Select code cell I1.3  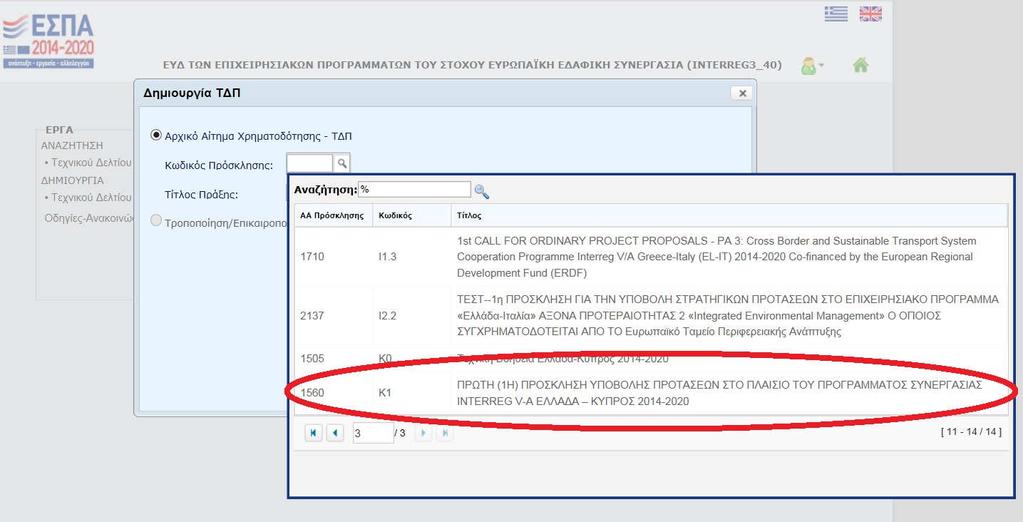(x=388, y=256)
